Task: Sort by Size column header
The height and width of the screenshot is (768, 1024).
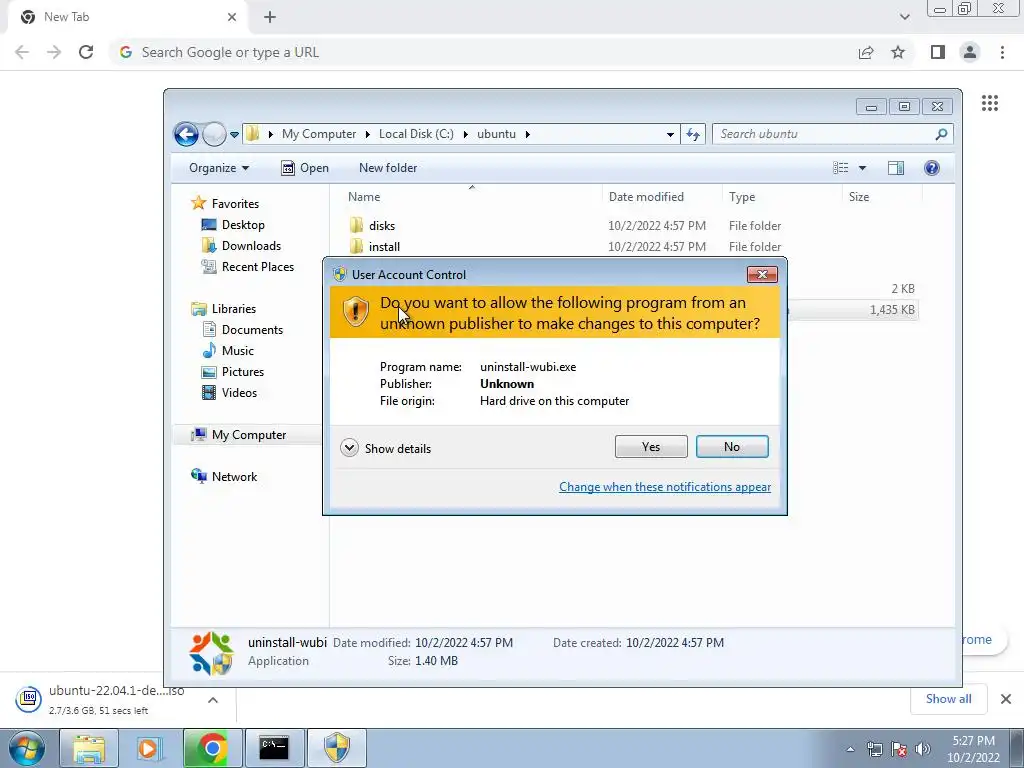Action: click(x=859, y=197)
